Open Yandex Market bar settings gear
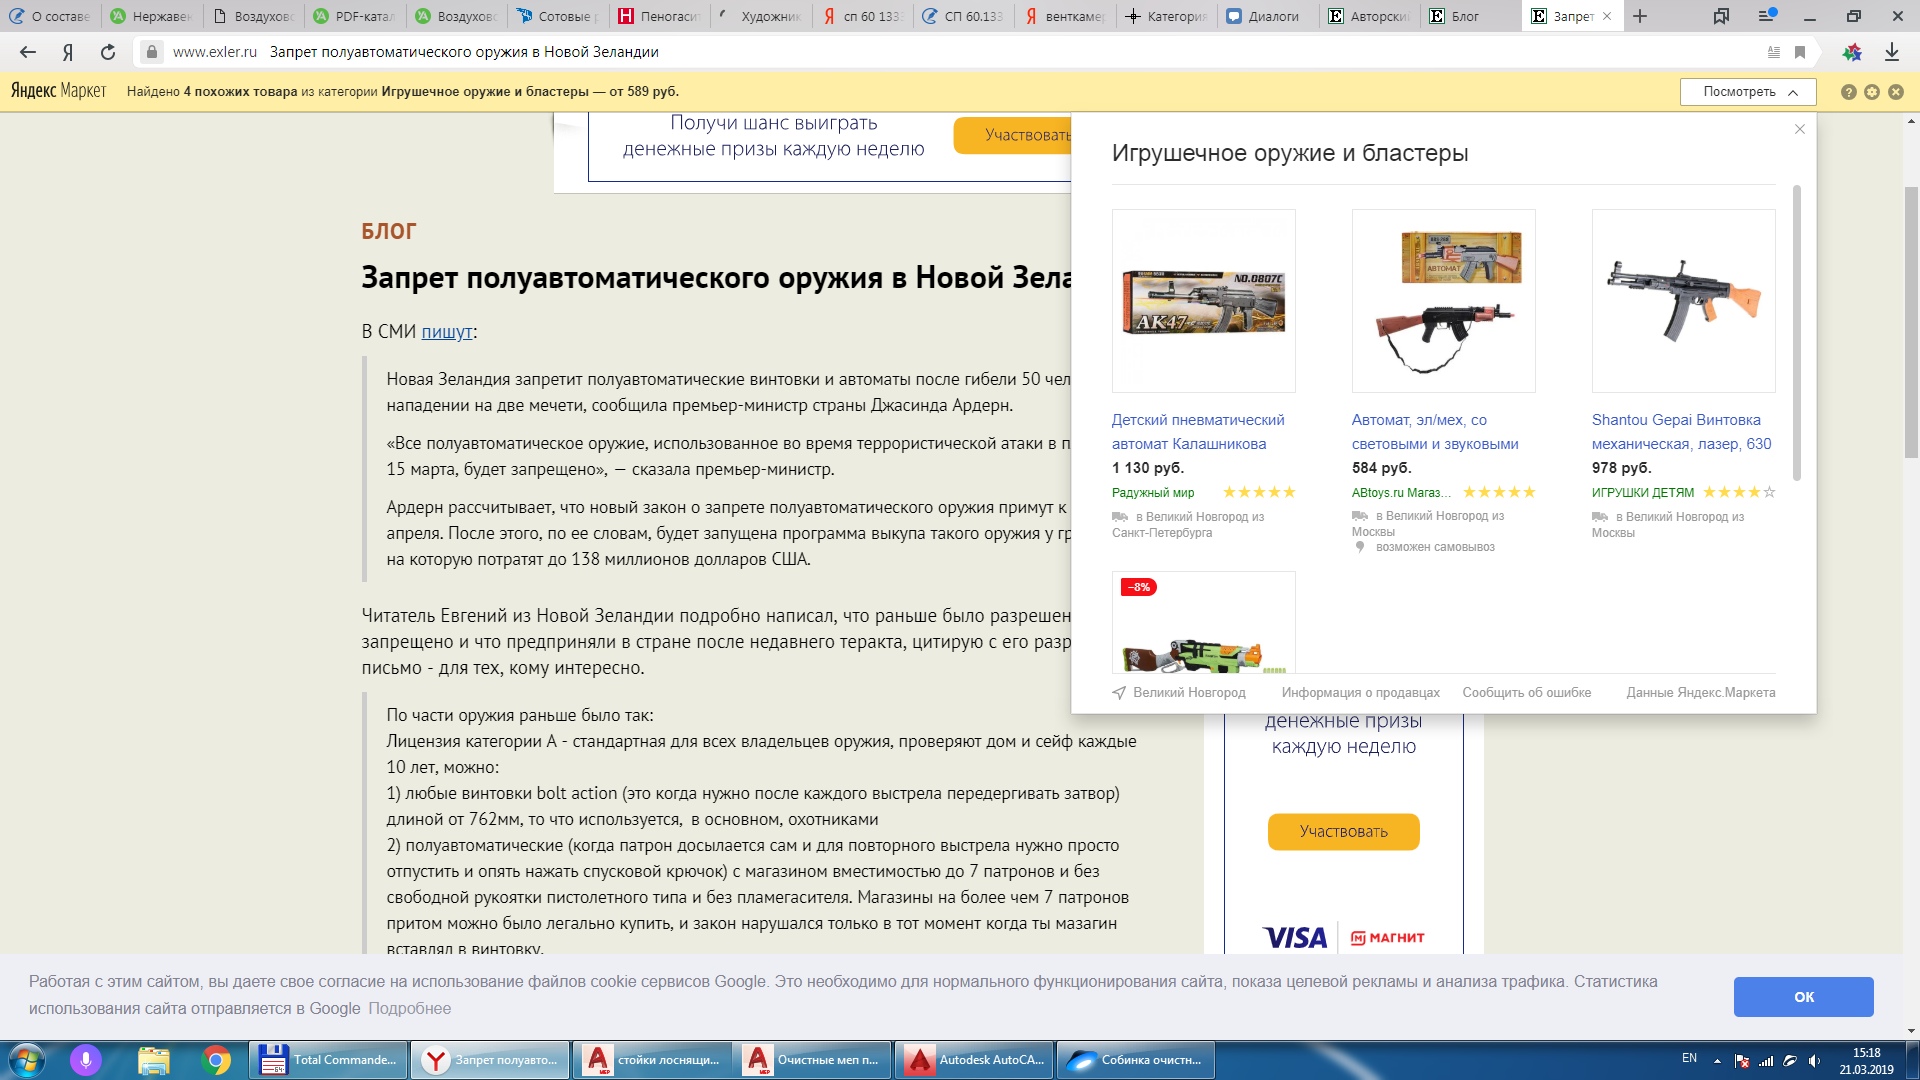Image resolution: width=1920 pixels, height=1080 pixels. 1872,92
